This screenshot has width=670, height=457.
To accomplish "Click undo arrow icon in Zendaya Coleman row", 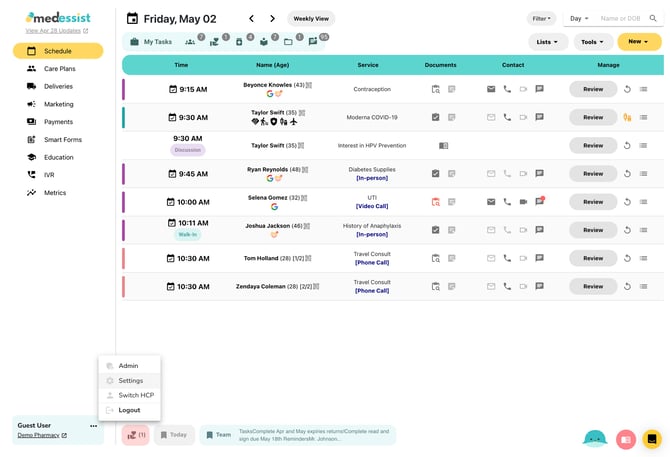I will [627, 286].
